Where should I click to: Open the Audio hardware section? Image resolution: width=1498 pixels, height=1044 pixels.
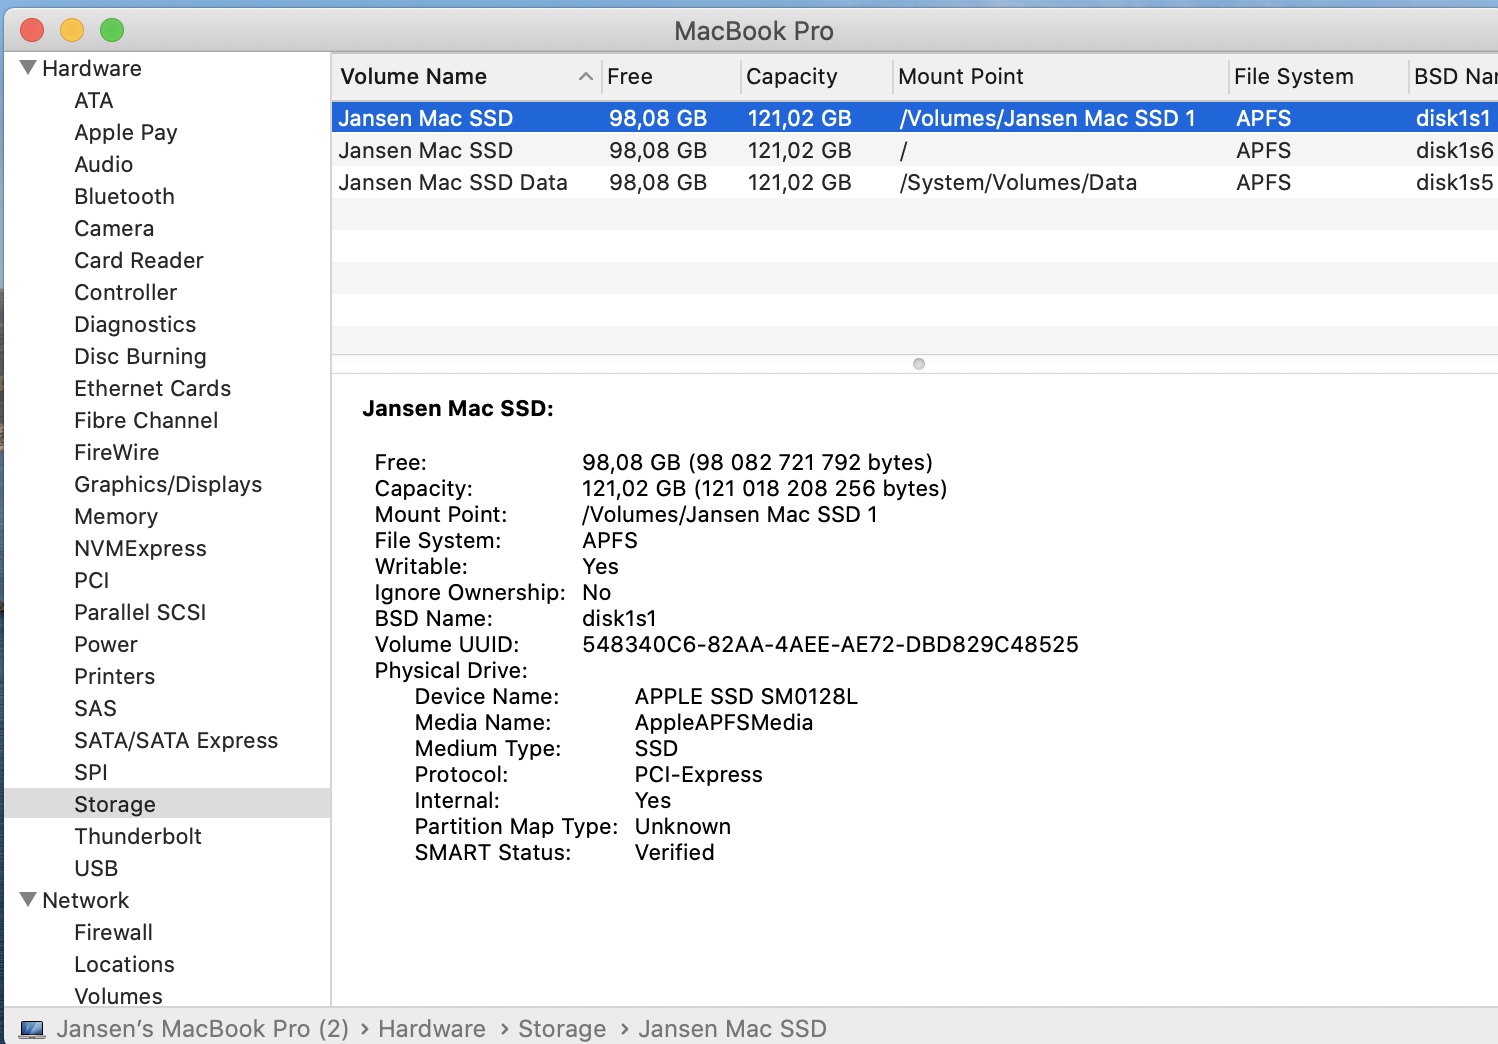click(104, 165)
